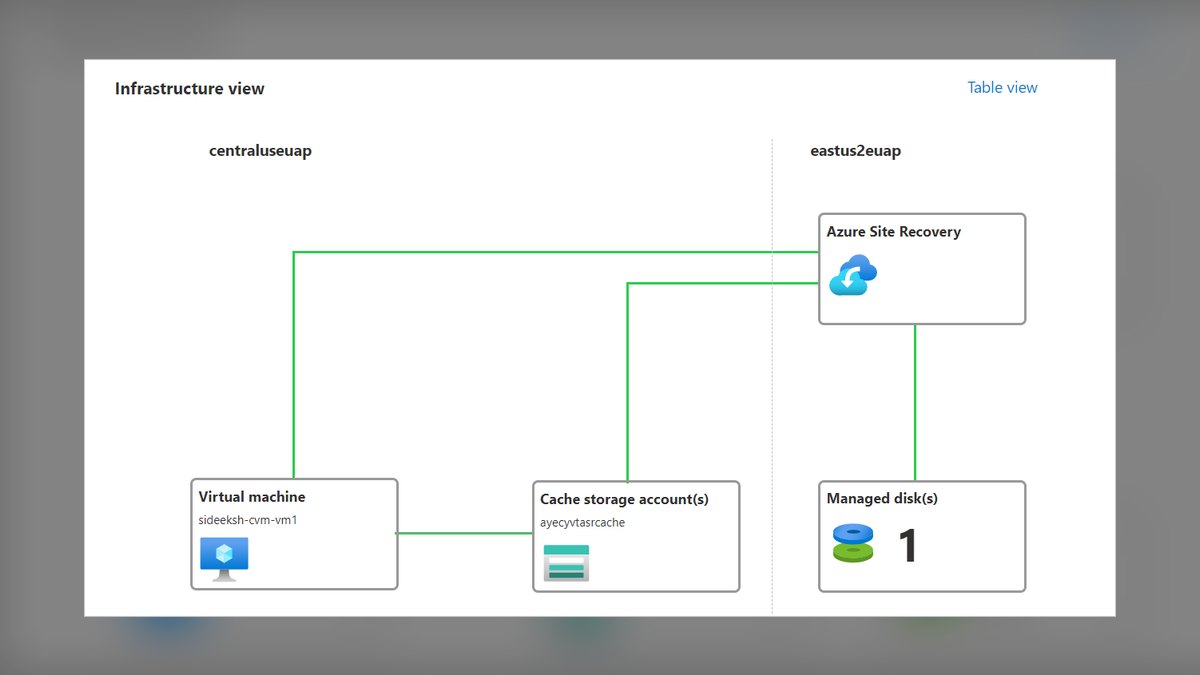Click the Azure Site Recovery cloud icon
Viewport: 1200px width, 675px height.
coord(853,275)
